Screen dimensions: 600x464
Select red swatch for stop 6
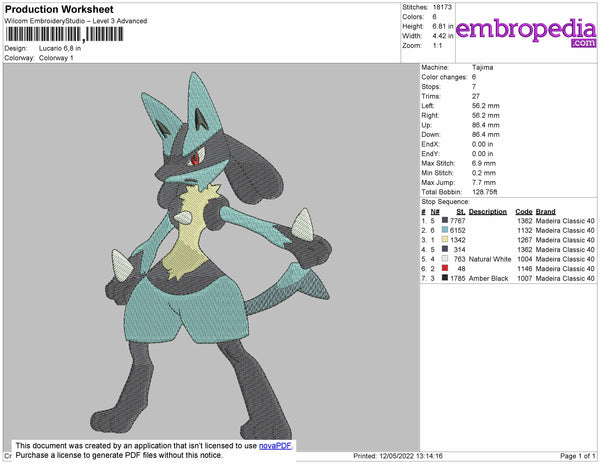(445, 268)
